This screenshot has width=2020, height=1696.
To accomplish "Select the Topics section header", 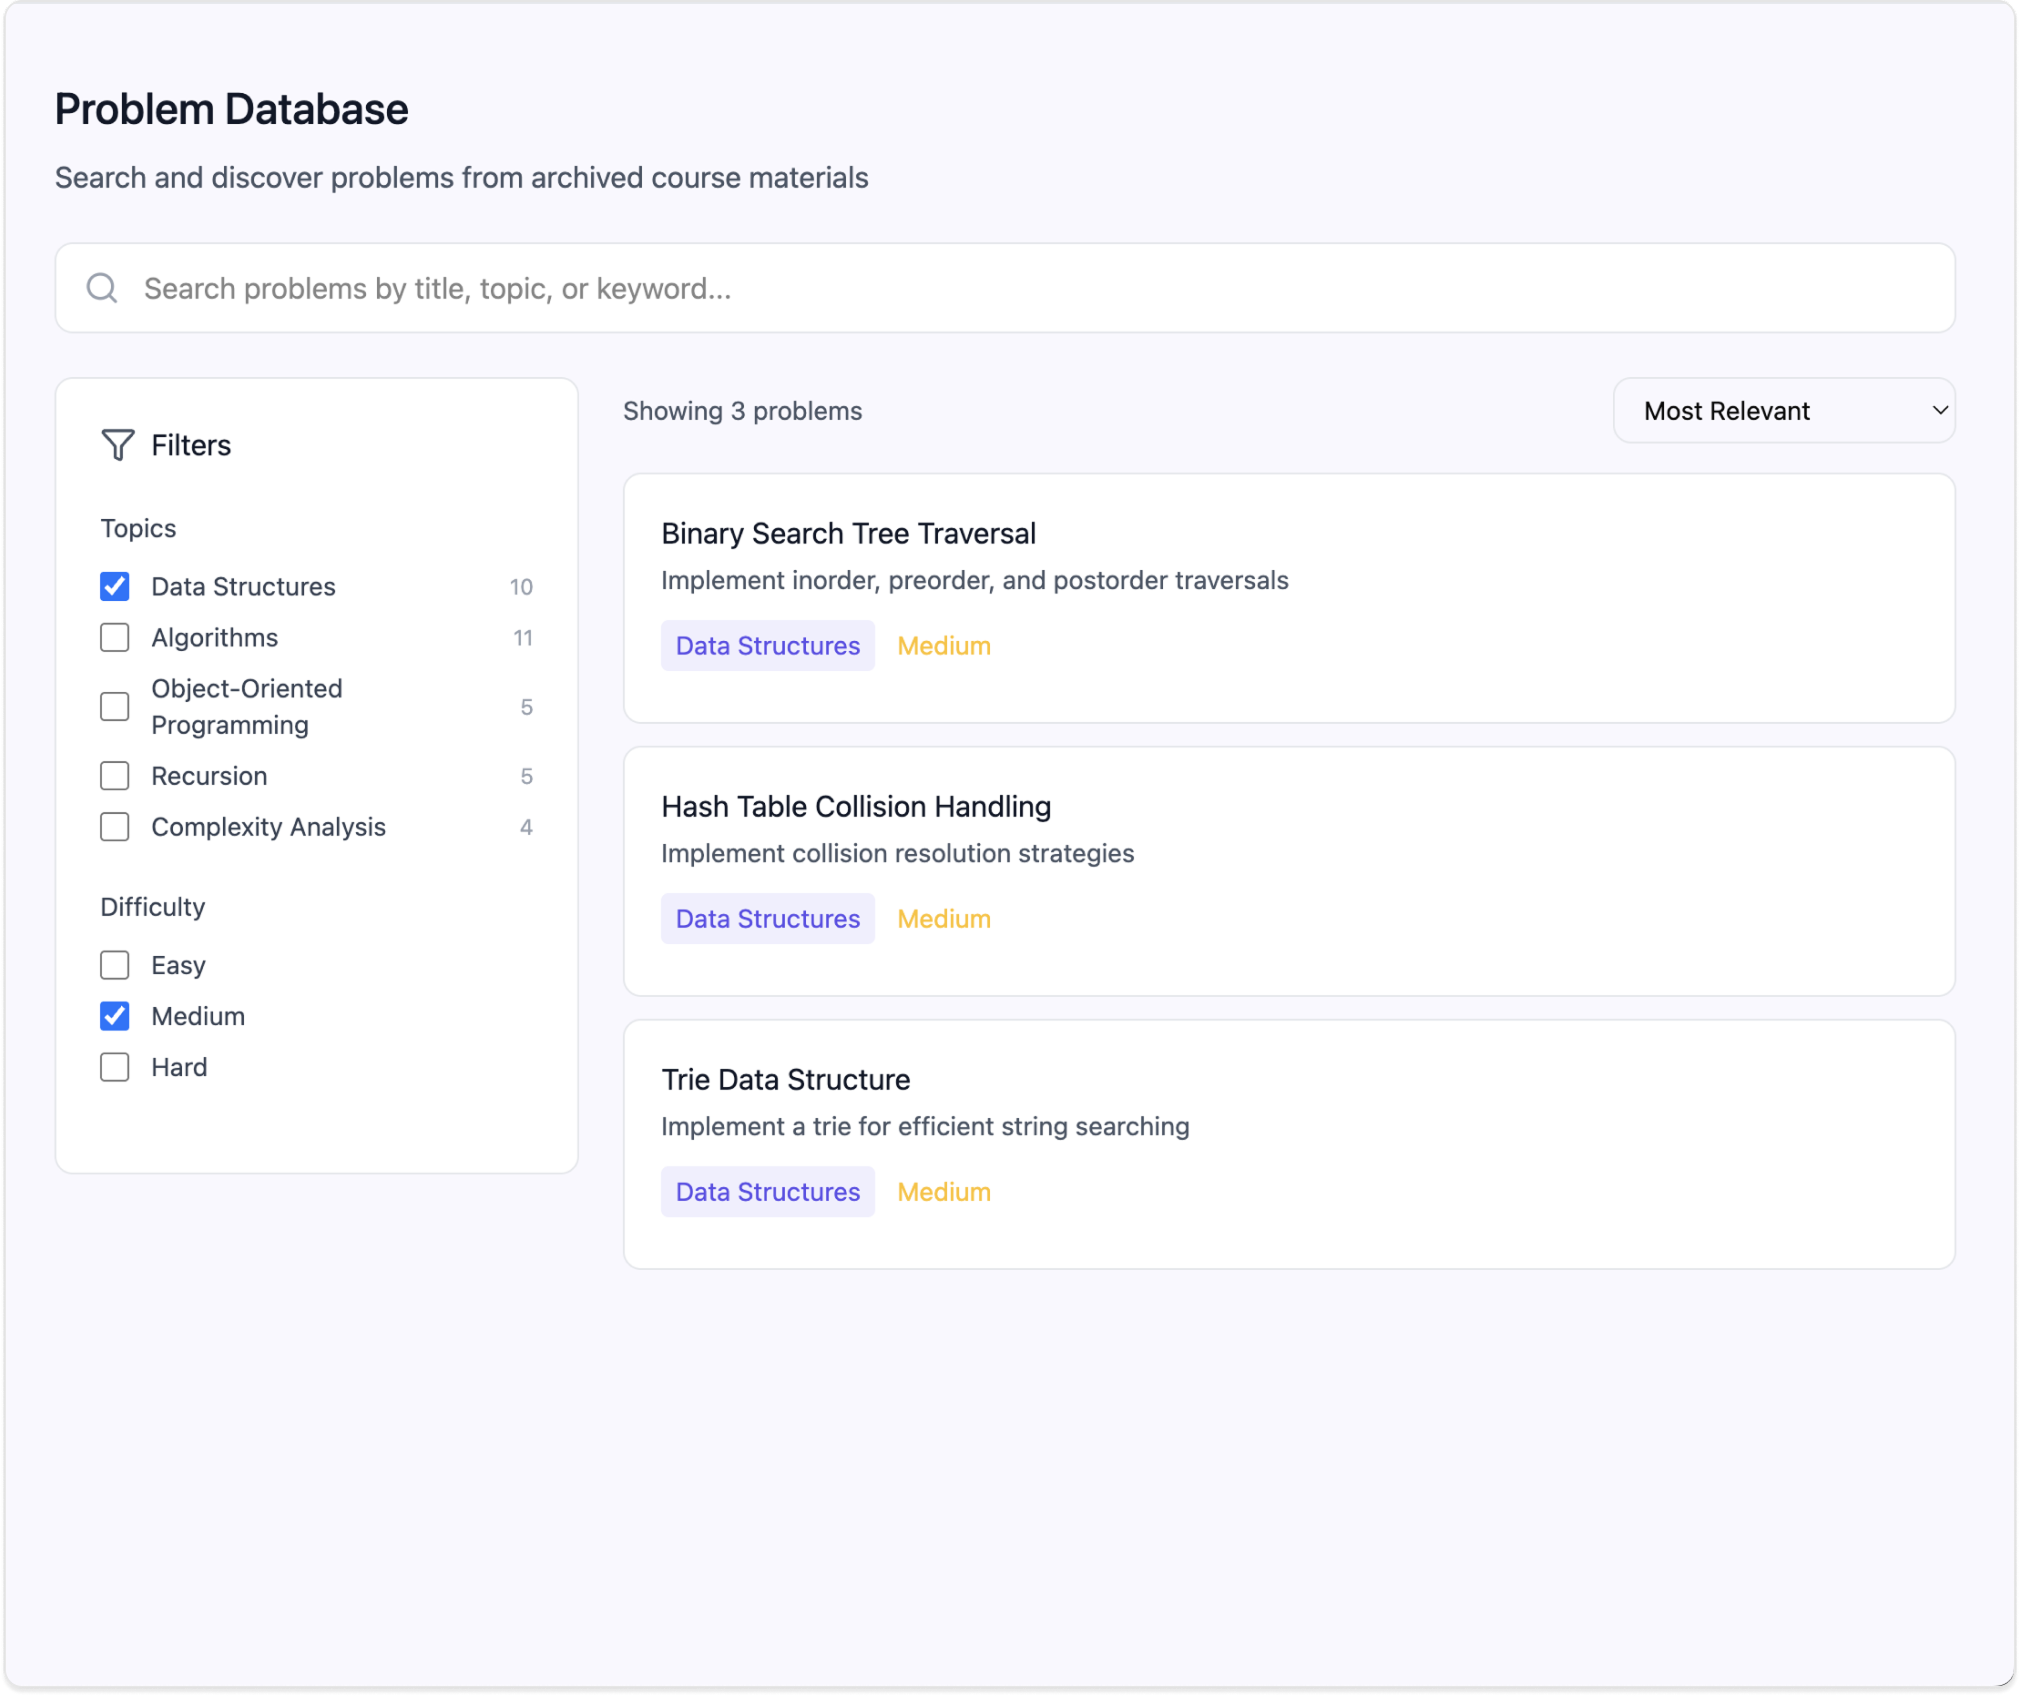I will tap(139, 527).
